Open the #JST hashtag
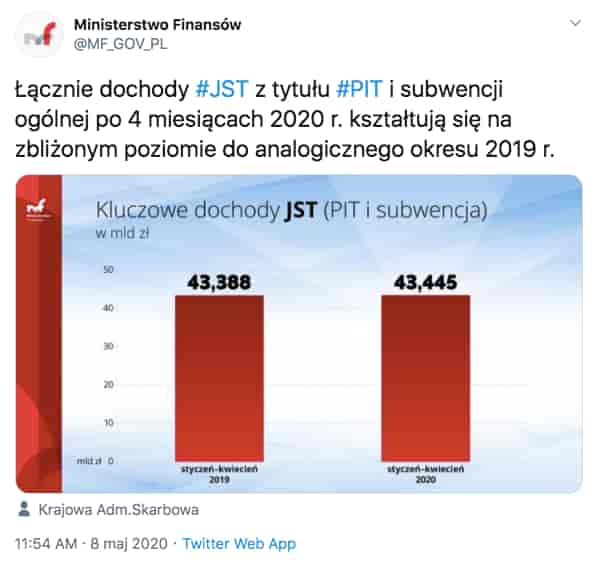The image size is (596, 562). point(222,89)
